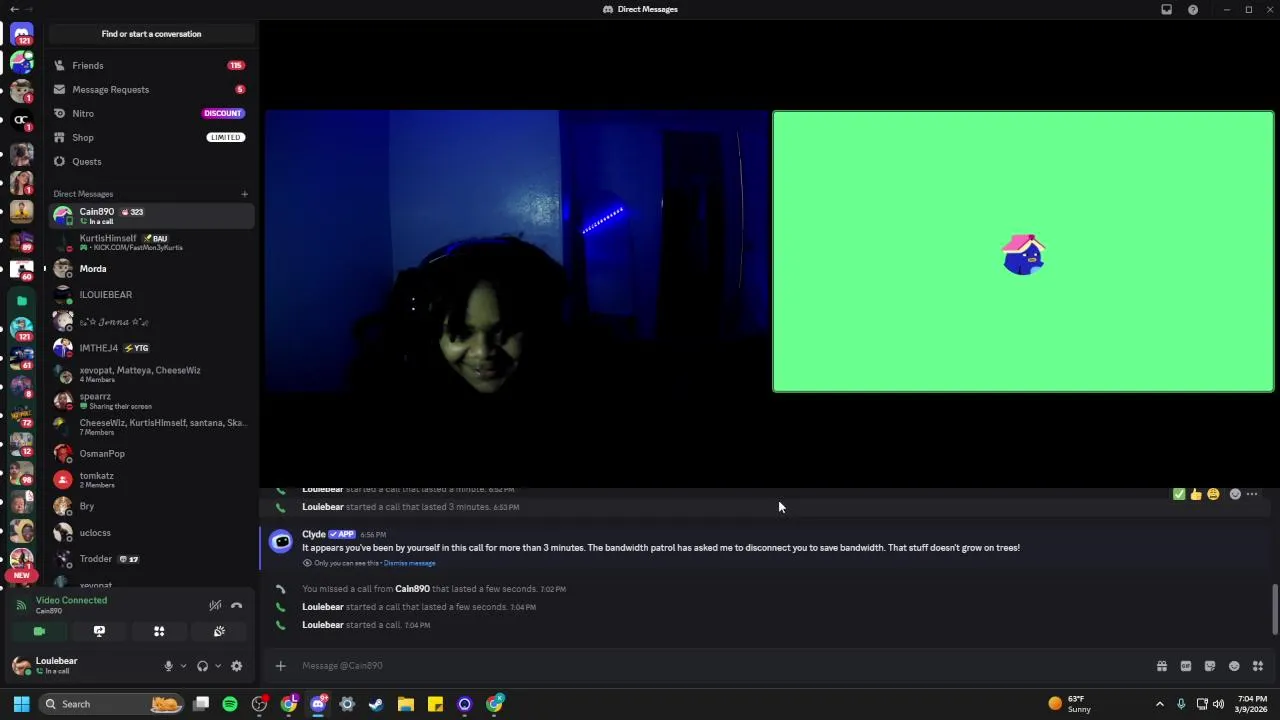Open the Quests page
Image resolution: width=1280 pixels, height=720 pixels.
151,161
